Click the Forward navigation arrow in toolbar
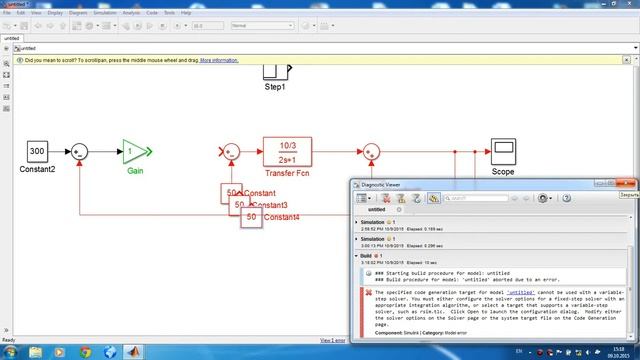 pyautogui.click(x=50, y=26)
